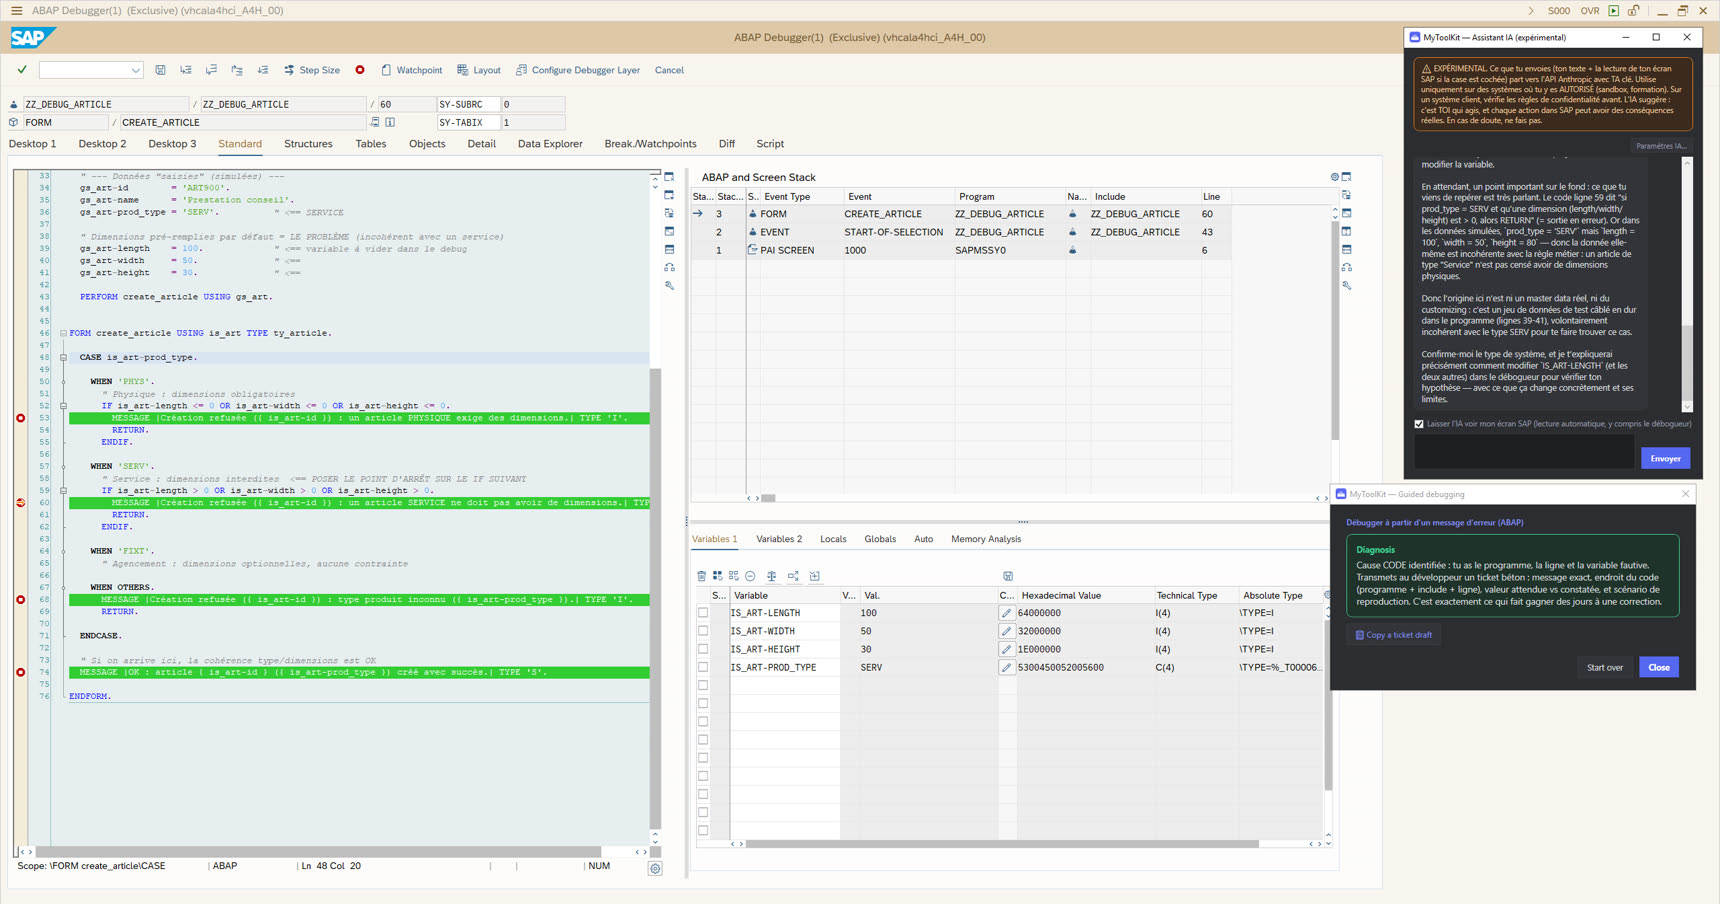
Task: Click the Step Into single-step icon
Action: click(x=186, y=70)
